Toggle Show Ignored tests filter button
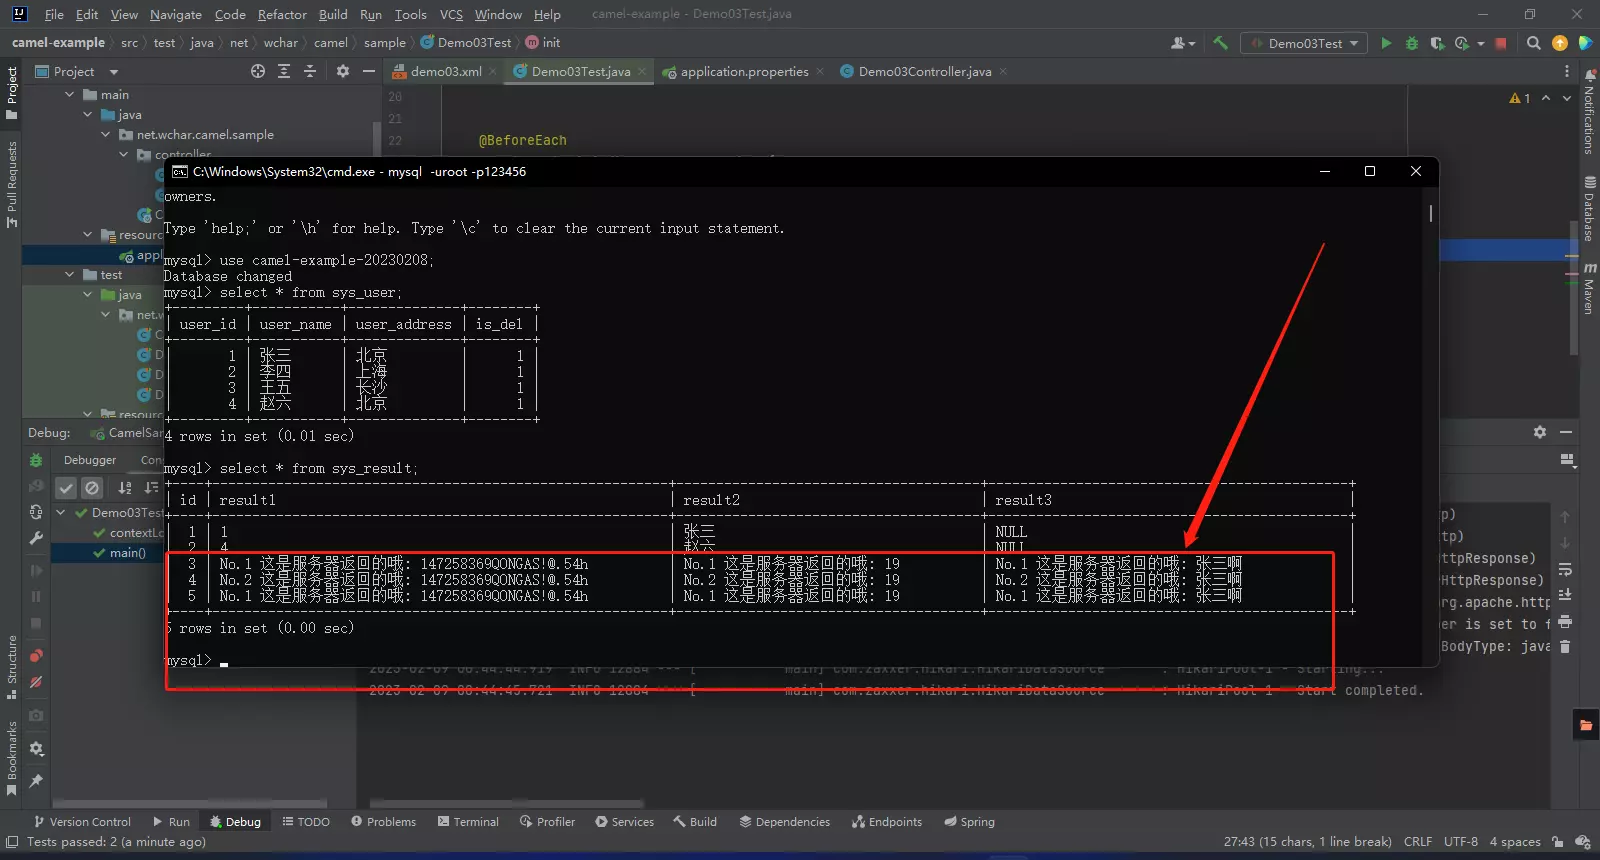This screenshot has height=860, width=1600. click(x=92, y=488)
